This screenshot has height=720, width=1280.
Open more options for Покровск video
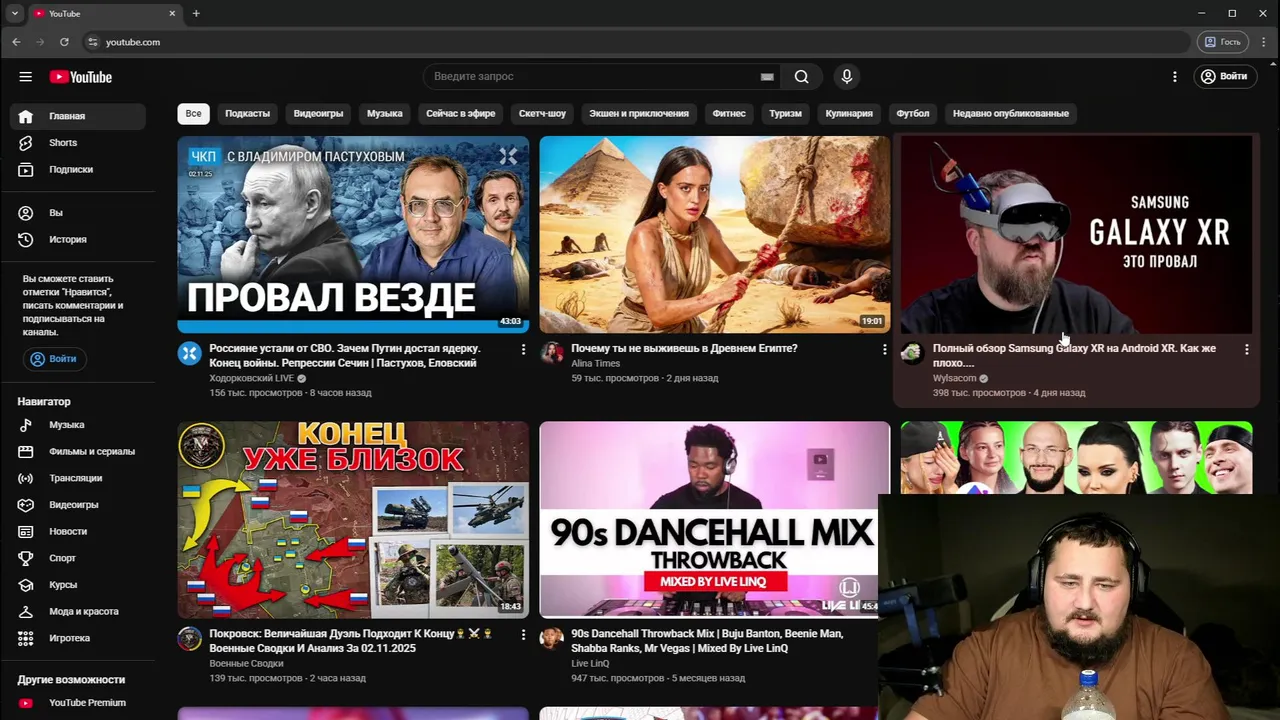tap(523, 634)
